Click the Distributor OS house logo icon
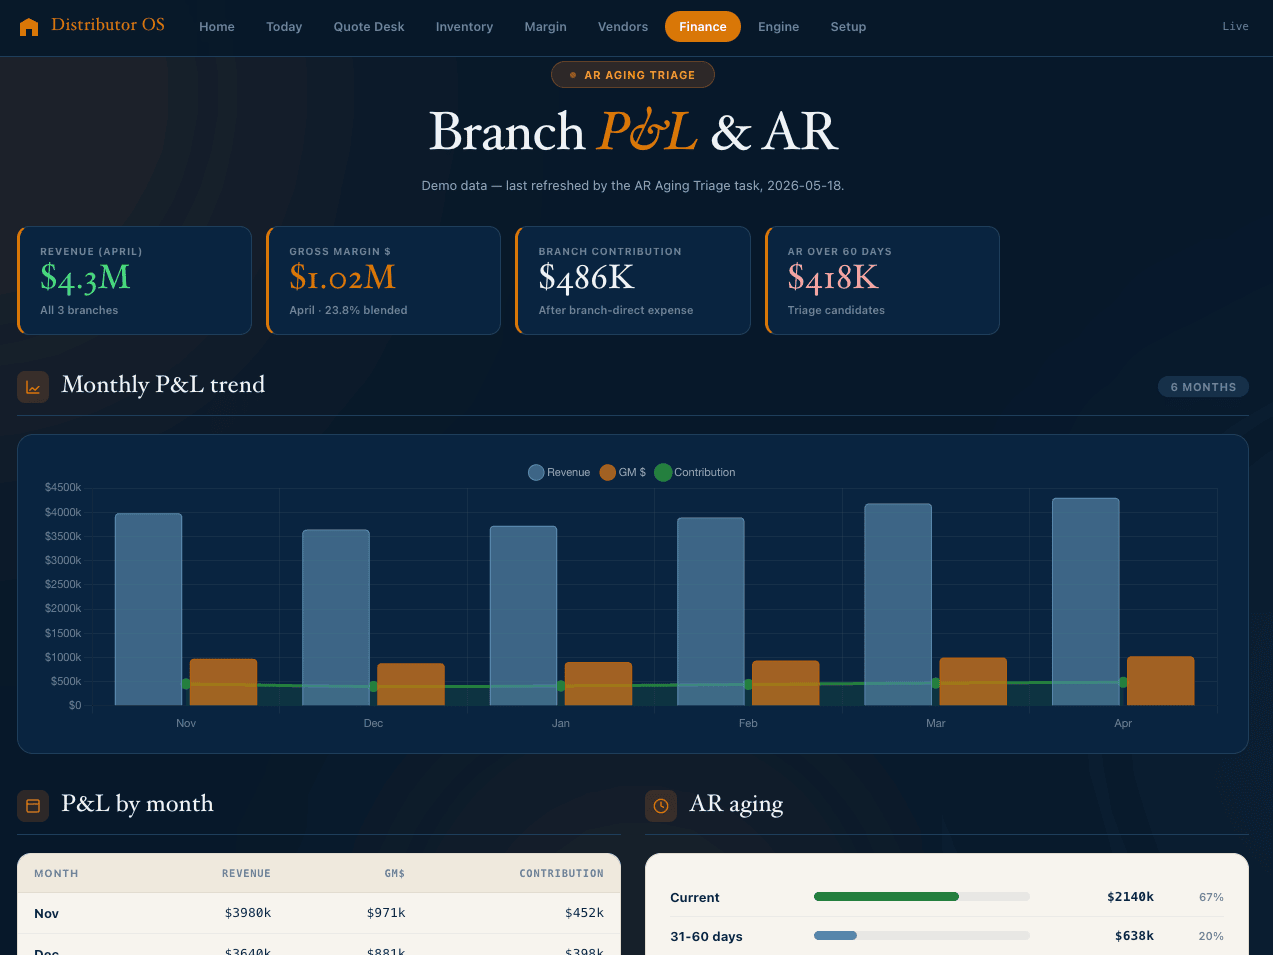Image resolution: width=1273 pixels, height=955 pixels. coord(29,27)
